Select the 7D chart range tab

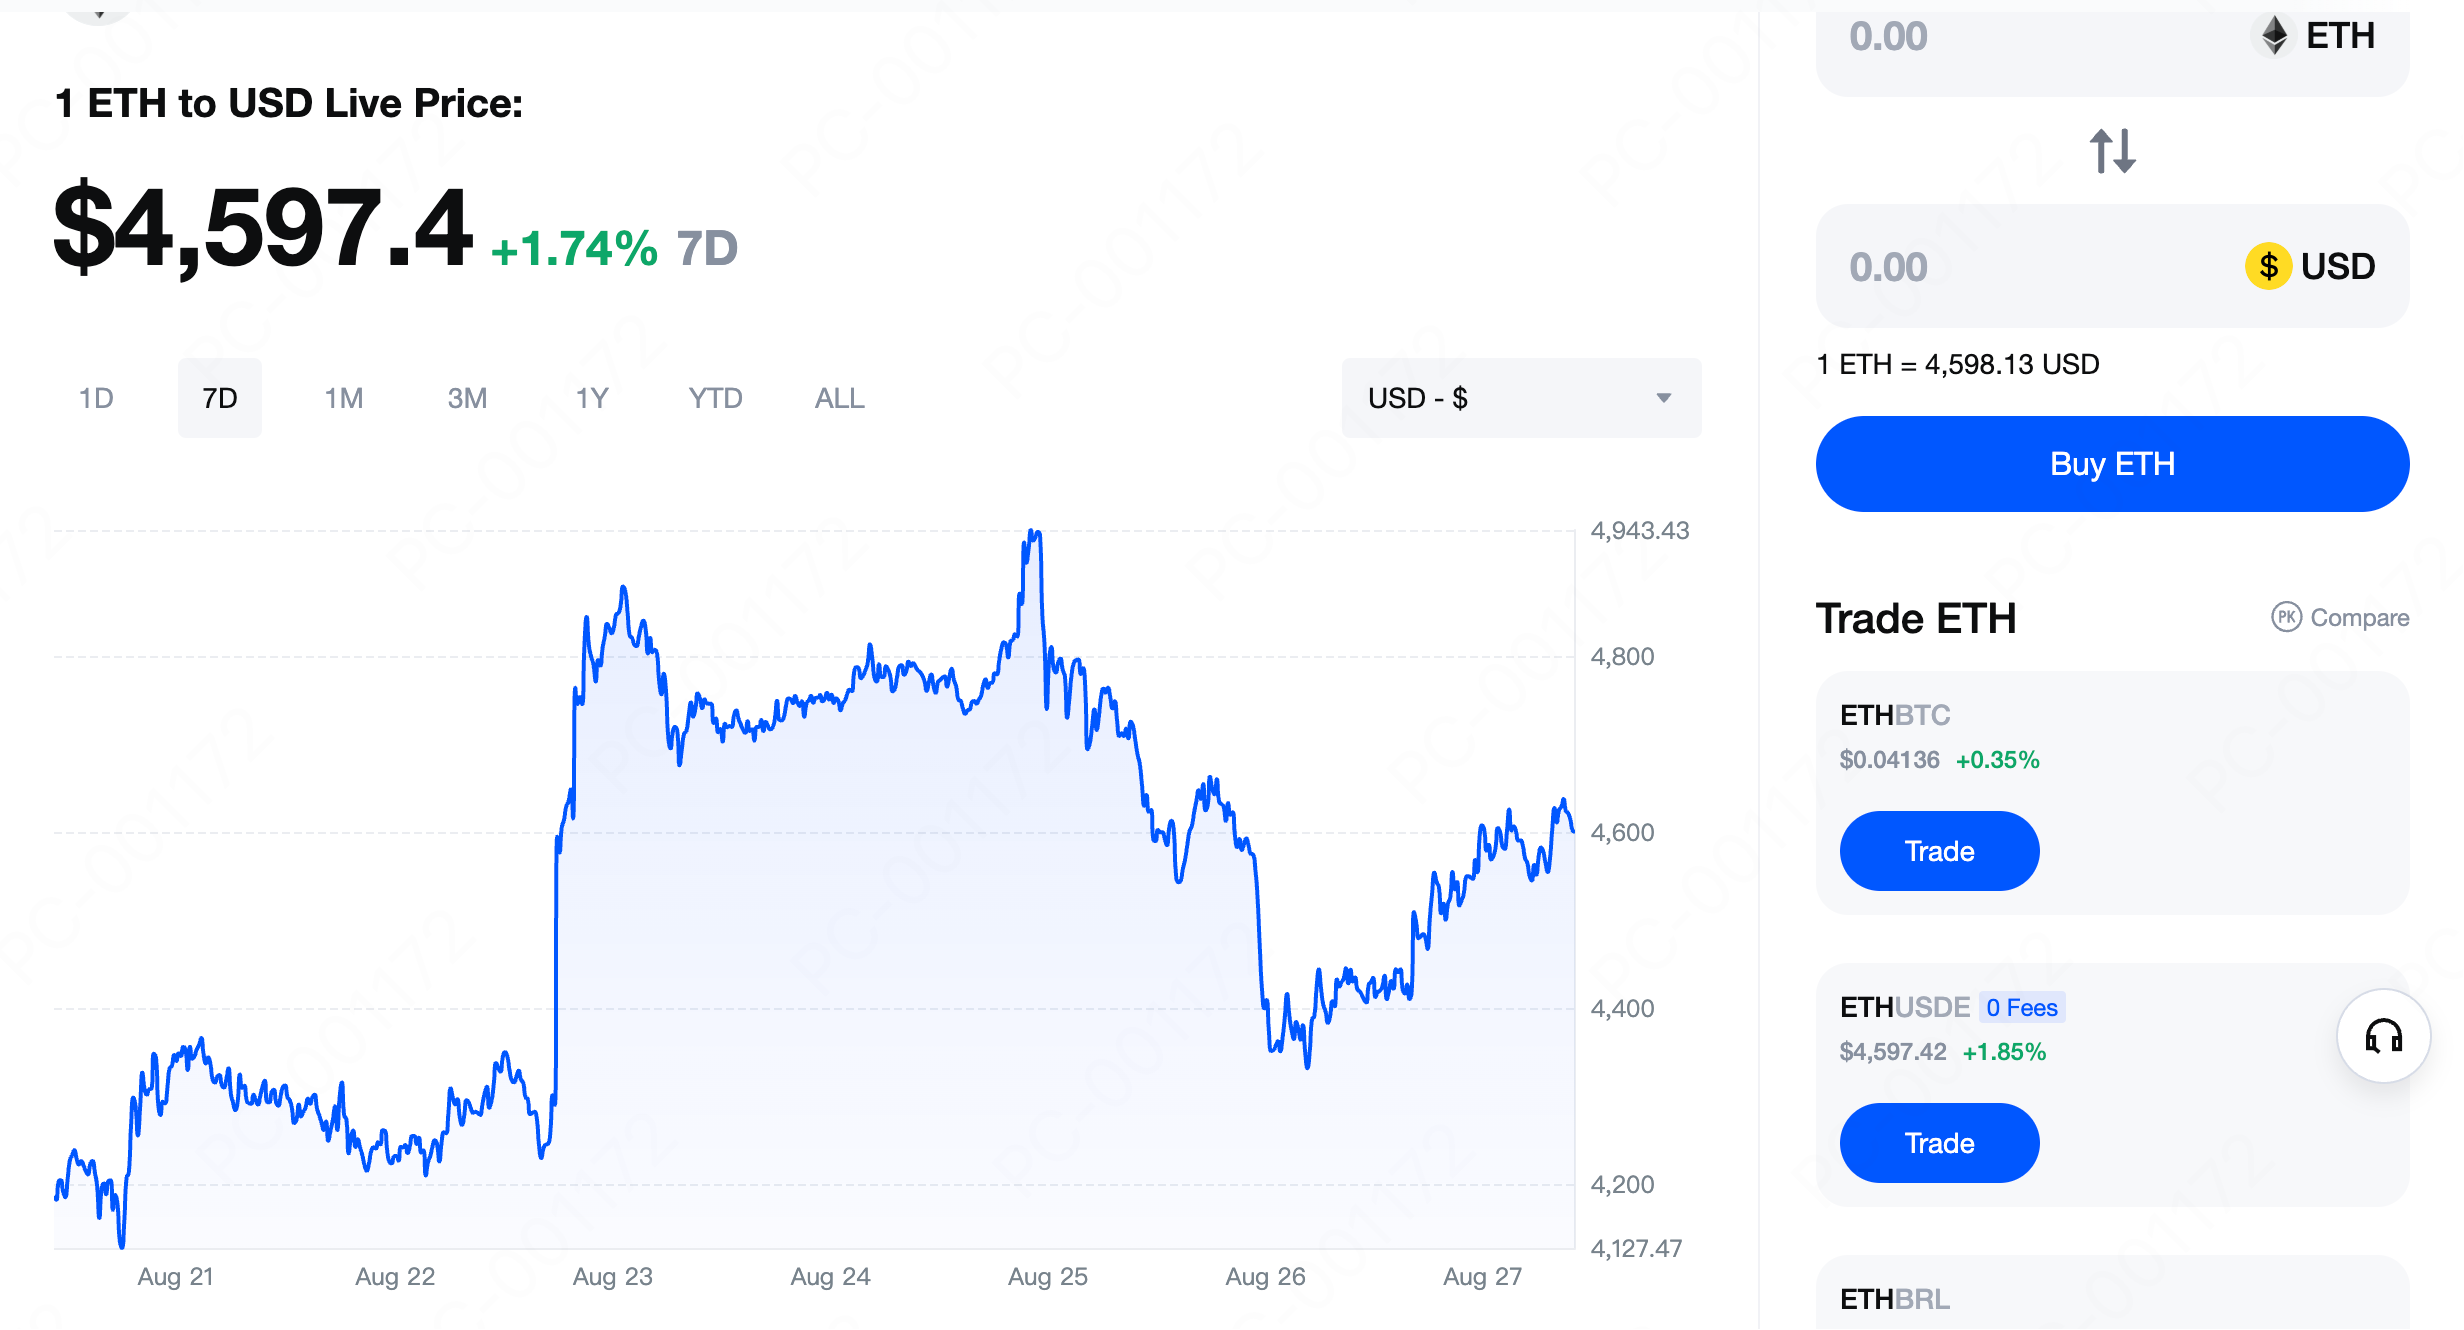[x=219, y=398]
